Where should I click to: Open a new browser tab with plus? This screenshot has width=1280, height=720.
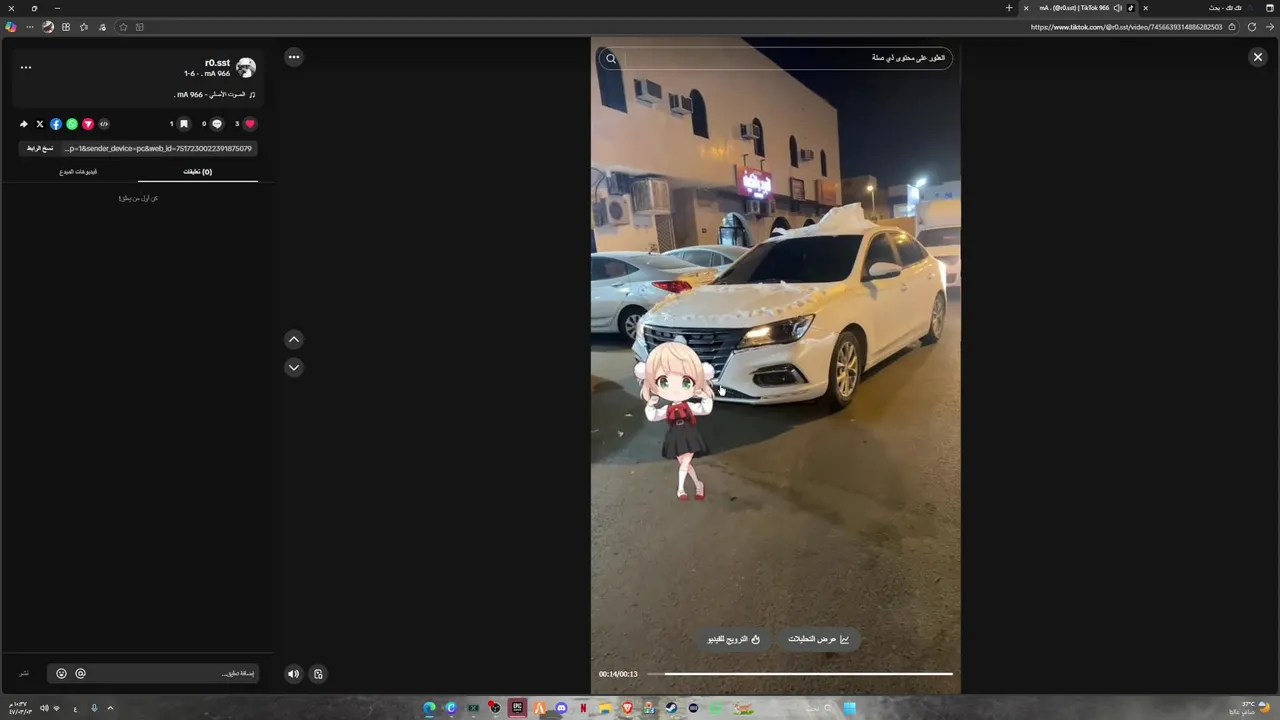[x=1009, y=8]
